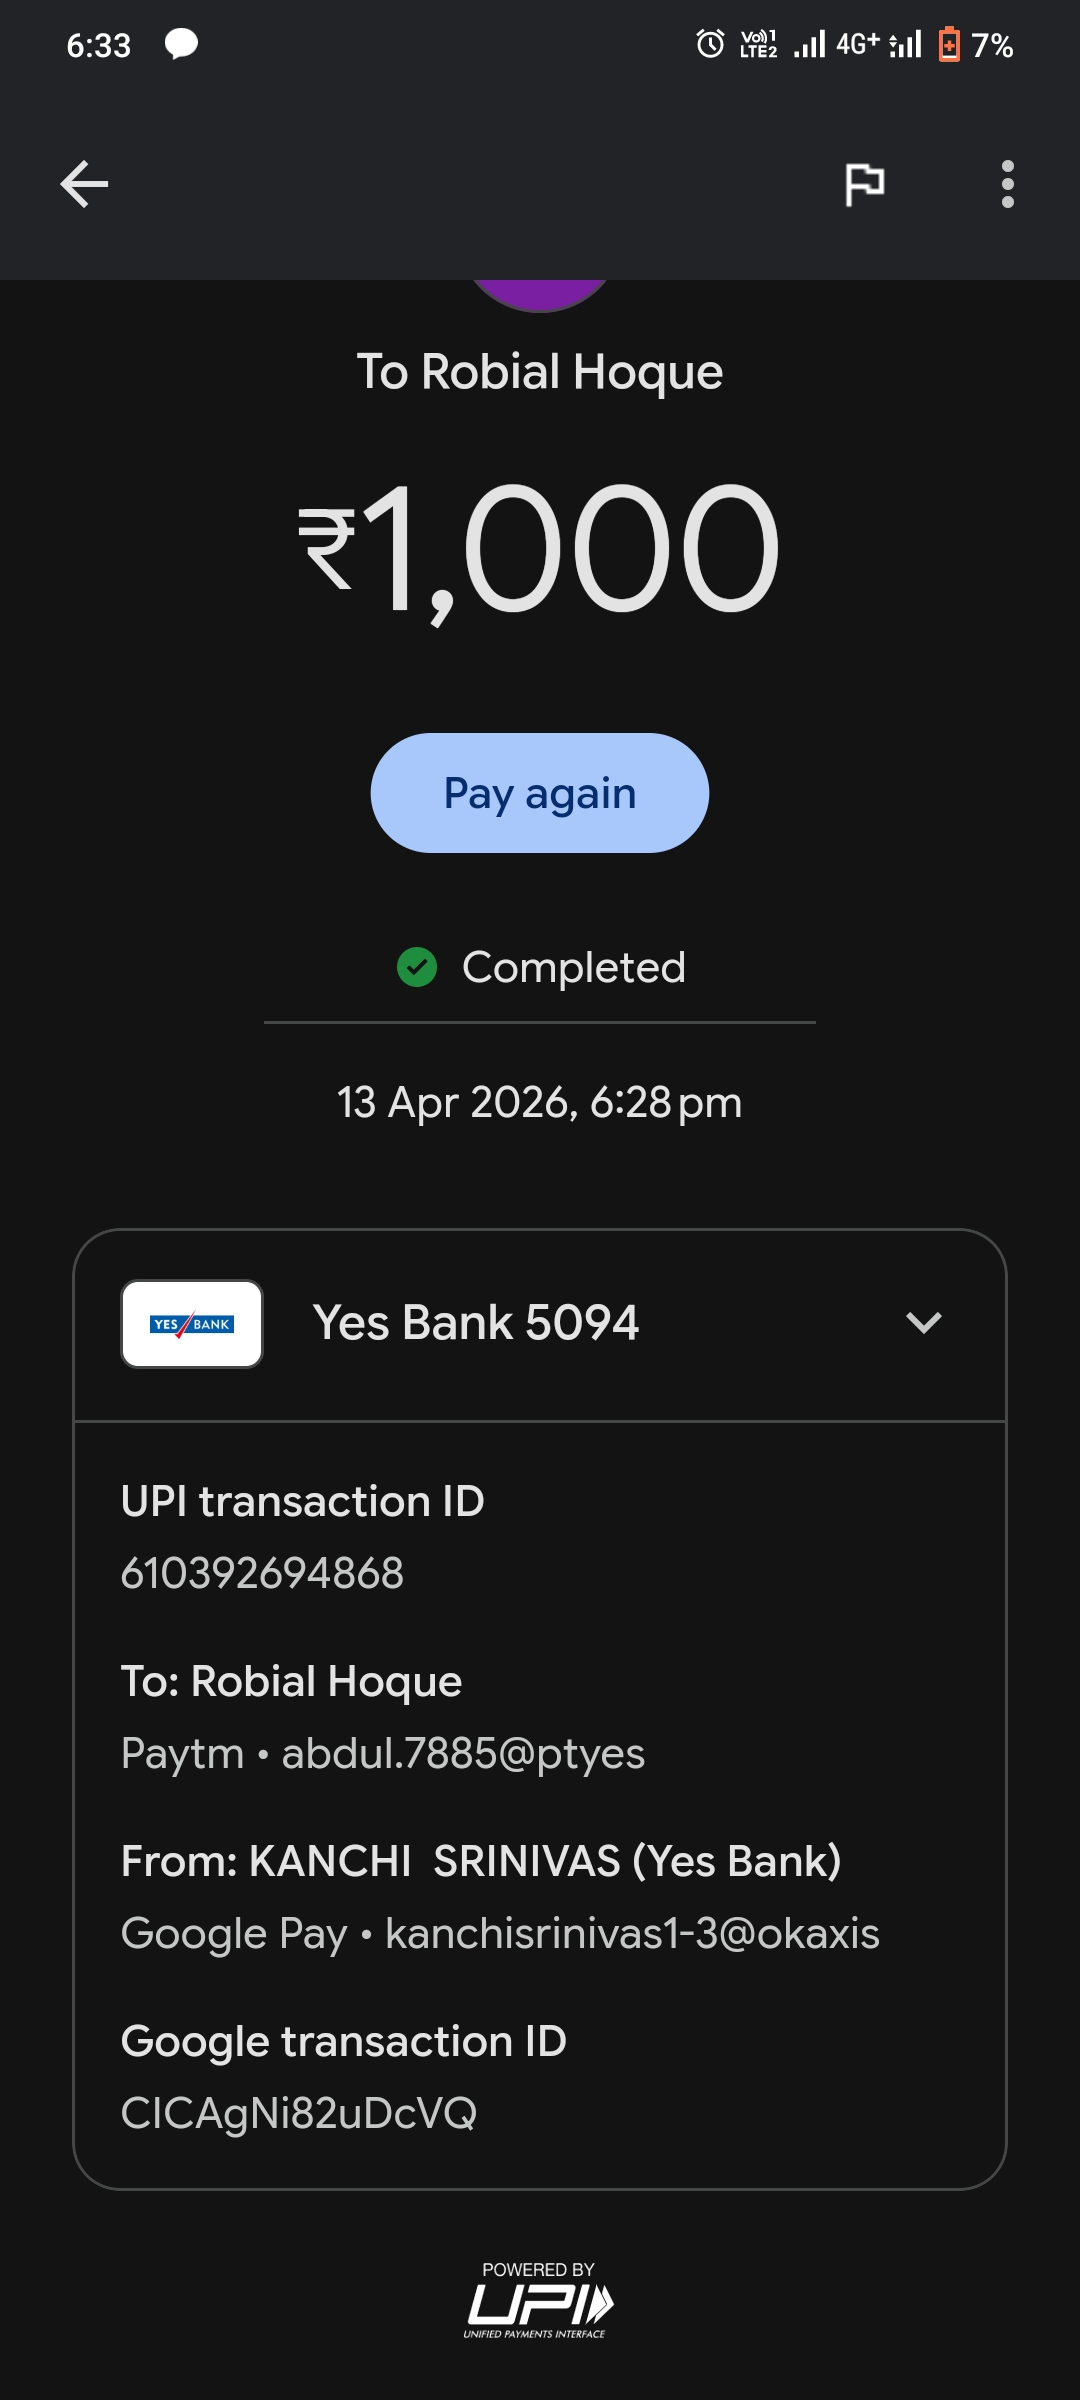Open the three-dot overflow menu
The width and height of the screenshot is (1080, 2400).
pos(1007,185)
